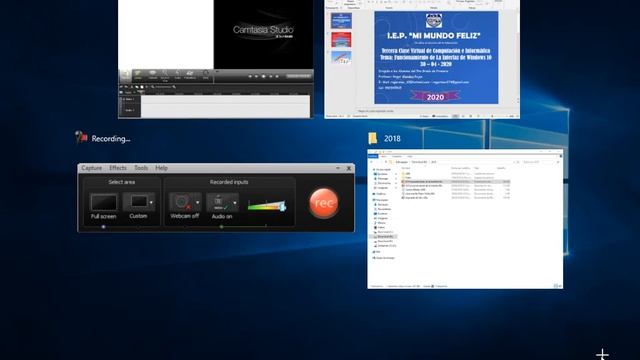Open the Clip Bin tab in Camtasia
Screen dimensions: 640x360
pos(125,75)
